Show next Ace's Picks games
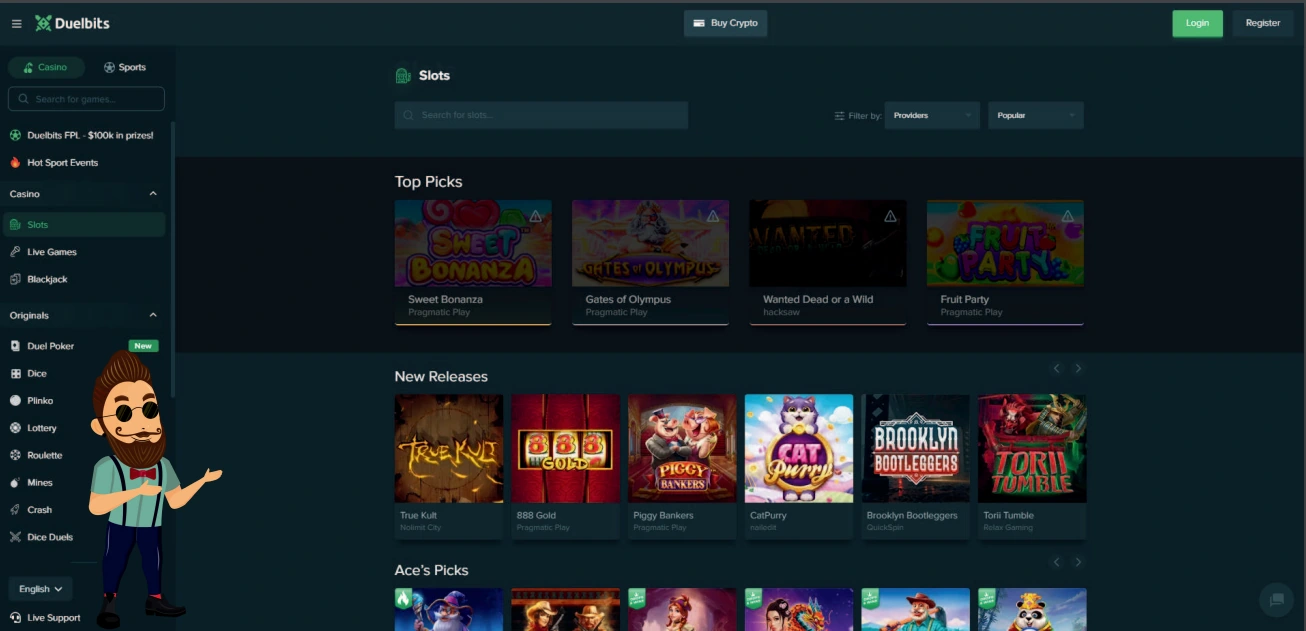This screenshot has height=631, width=1306. (1078, 562)
